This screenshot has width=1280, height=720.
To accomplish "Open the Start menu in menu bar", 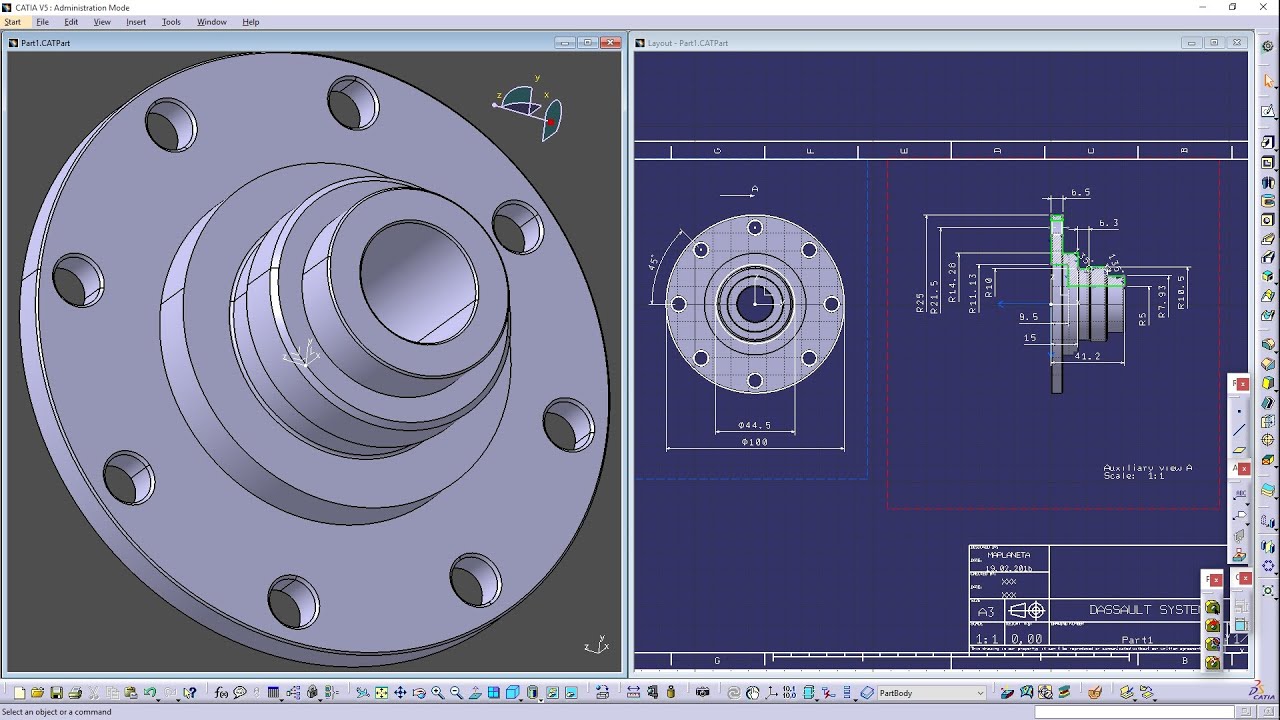I will (12, 22).
